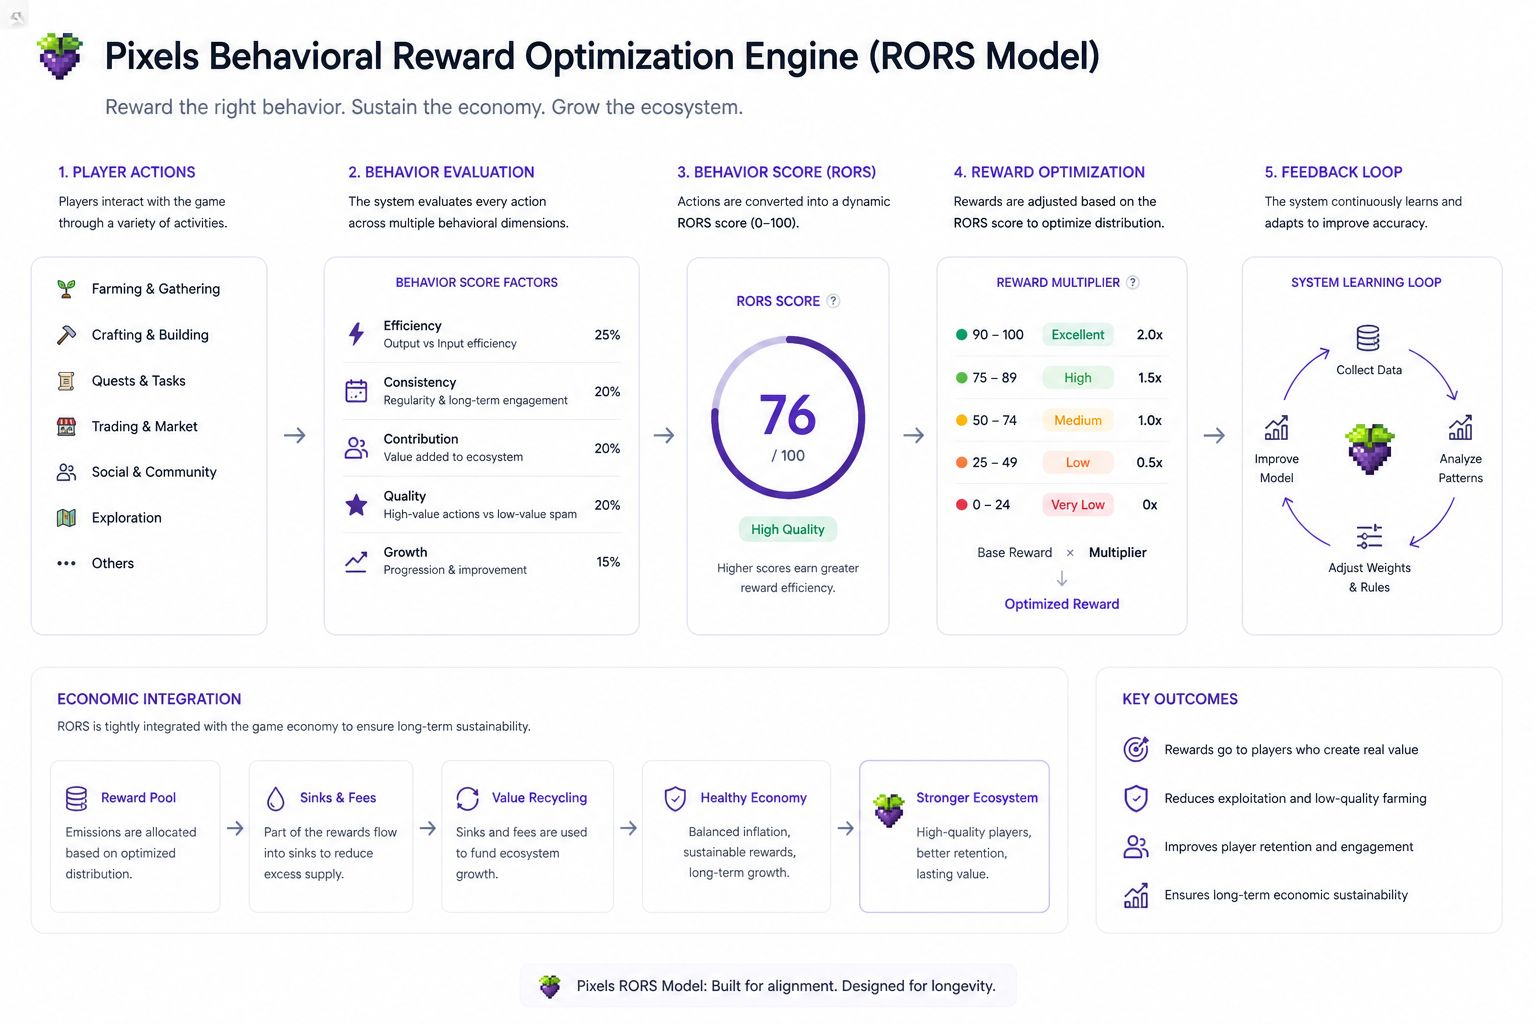This screenshot has width=1536, height=1024.
Task: Click the Analyze Patterns chart icon
Action: (x=1460, y=428)
